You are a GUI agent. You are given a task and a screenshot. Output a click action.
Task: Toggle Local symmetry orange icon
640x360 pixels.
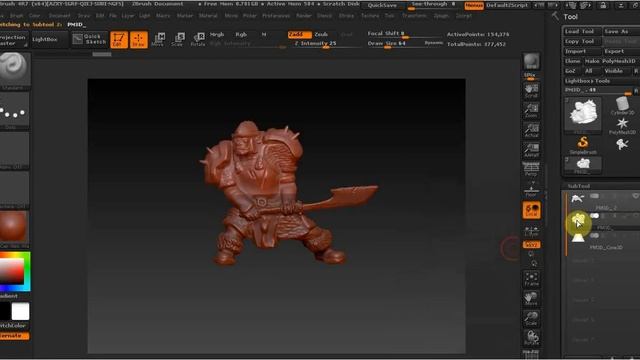[x=531, y=210]
